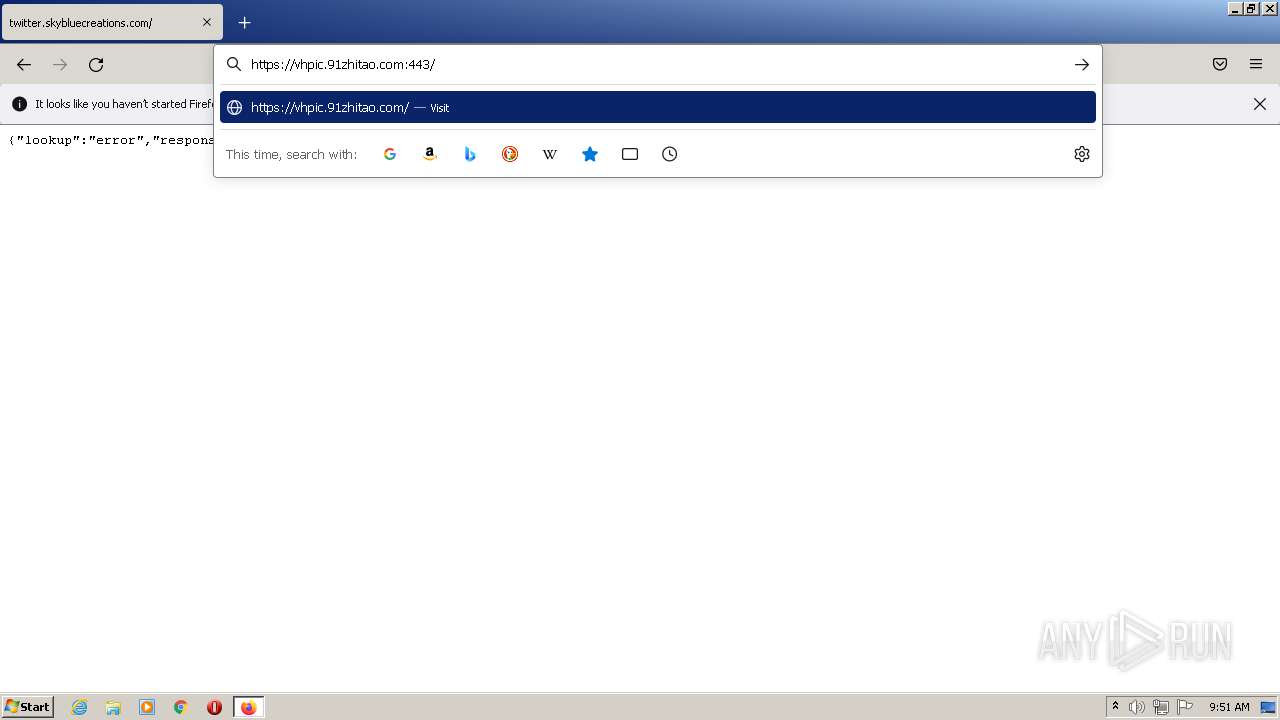The image size is (1280, 720).
Task: Select the twitter.skybluecreations.com tab
Action: pyautogui.click(x=111, y=22)
